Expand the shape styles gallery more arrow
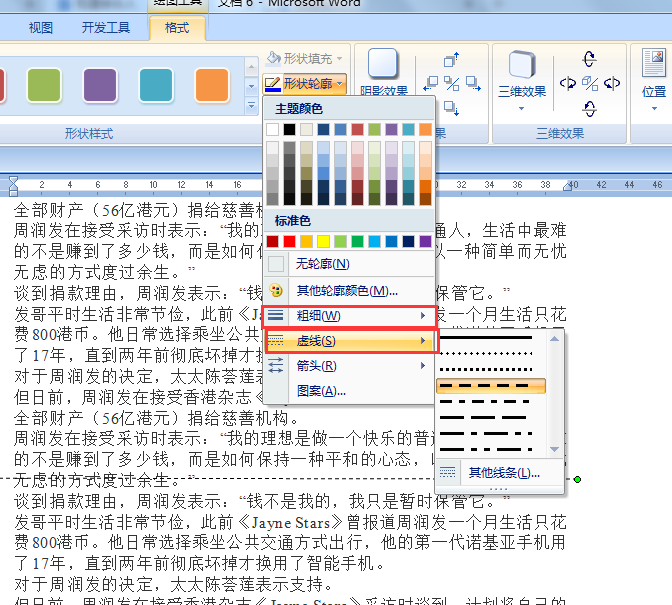 (251, 105)
